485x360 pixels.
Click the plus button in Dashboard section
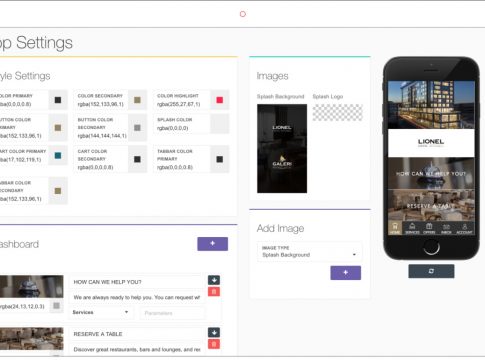(x=212, y=244)
